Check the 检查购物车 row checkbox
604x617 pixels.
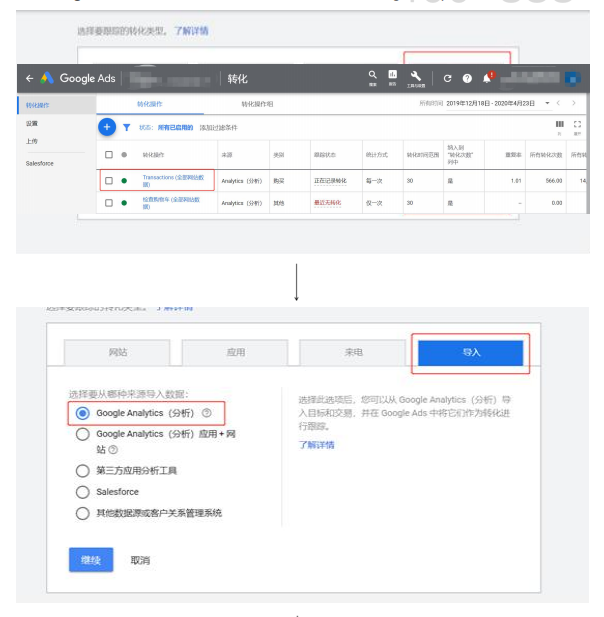pos(109,203)
